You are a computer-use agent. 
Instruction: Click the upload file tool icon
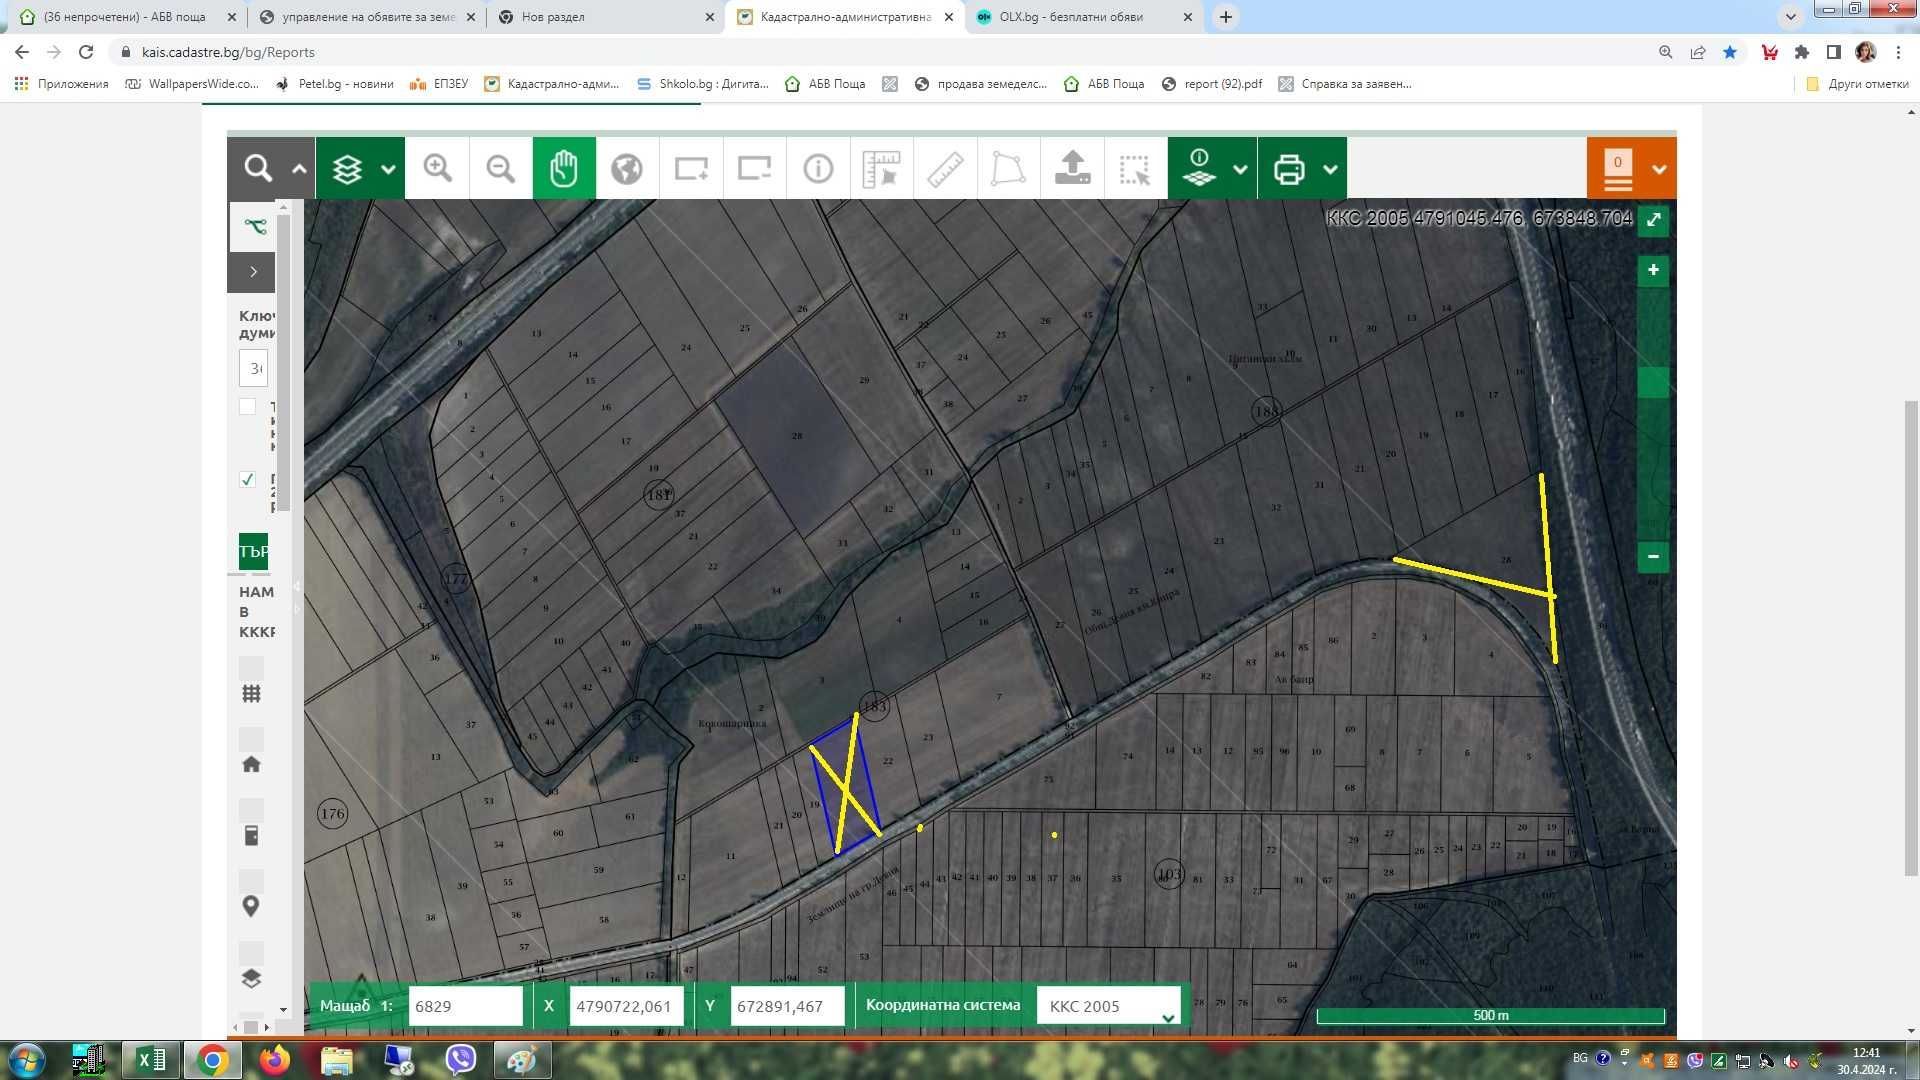point(1072,168)
